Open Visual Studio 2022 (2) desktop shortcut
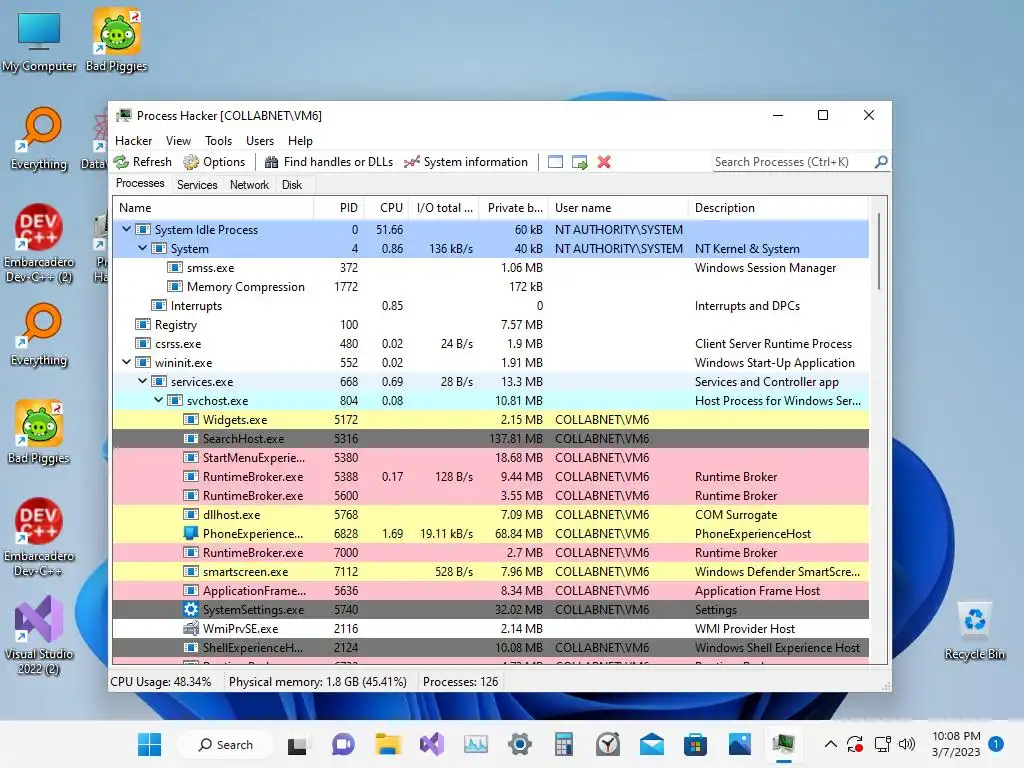This screenshot has height=768, width=1024. tap(39, 635)
